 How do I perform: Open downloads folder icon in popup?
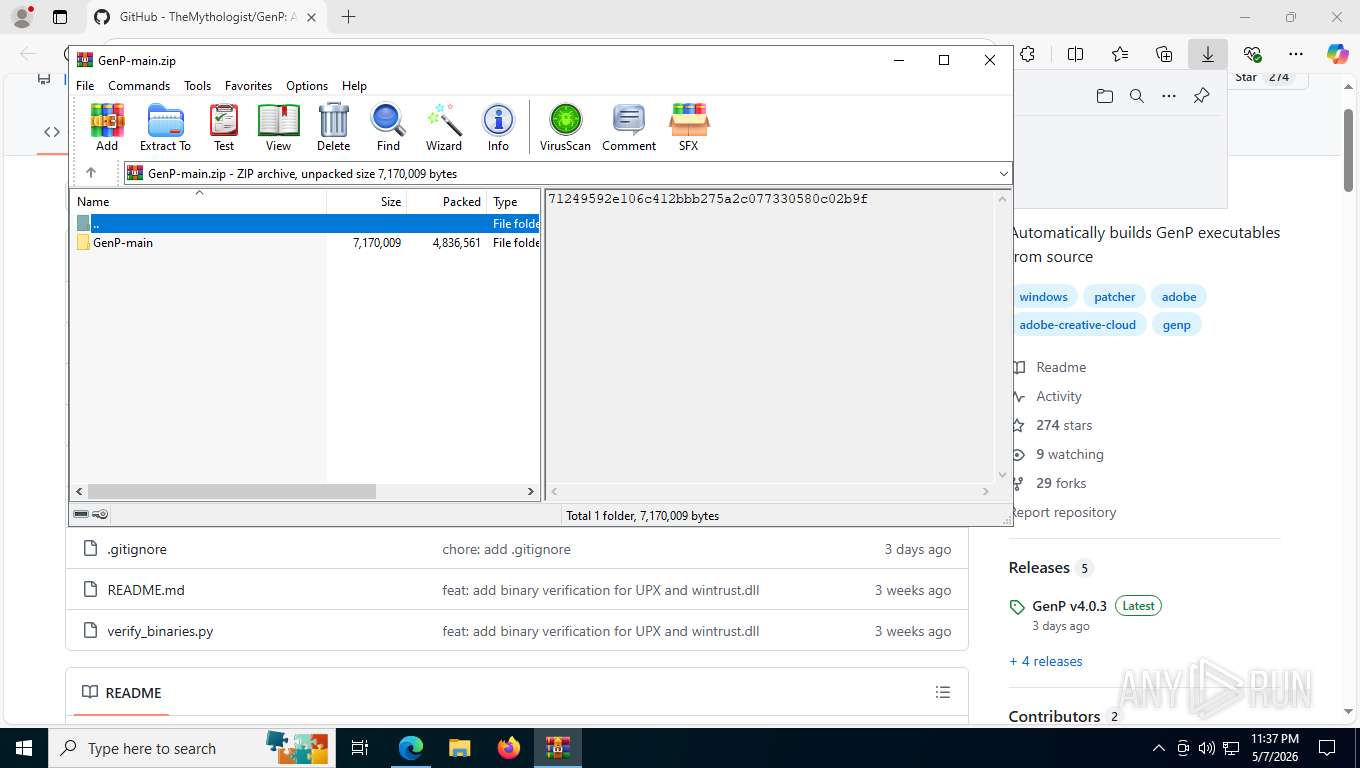pos(1104,96)
